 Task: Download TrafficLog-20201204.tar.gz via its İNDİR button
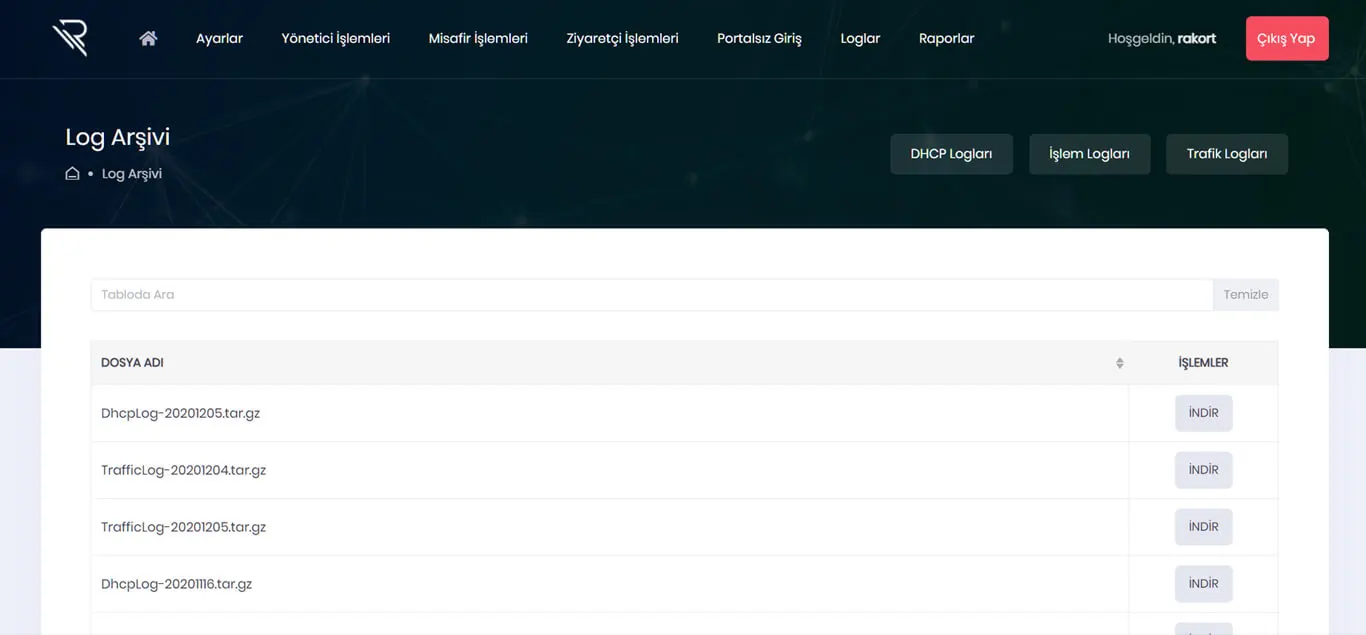tap(1203, 469)
